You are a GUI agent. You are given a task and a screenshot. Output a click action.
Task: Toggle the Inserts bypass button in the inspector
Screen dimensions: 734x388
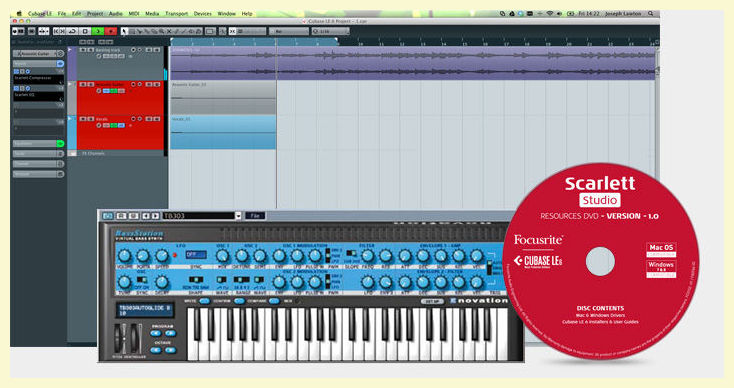click(60, 63)
